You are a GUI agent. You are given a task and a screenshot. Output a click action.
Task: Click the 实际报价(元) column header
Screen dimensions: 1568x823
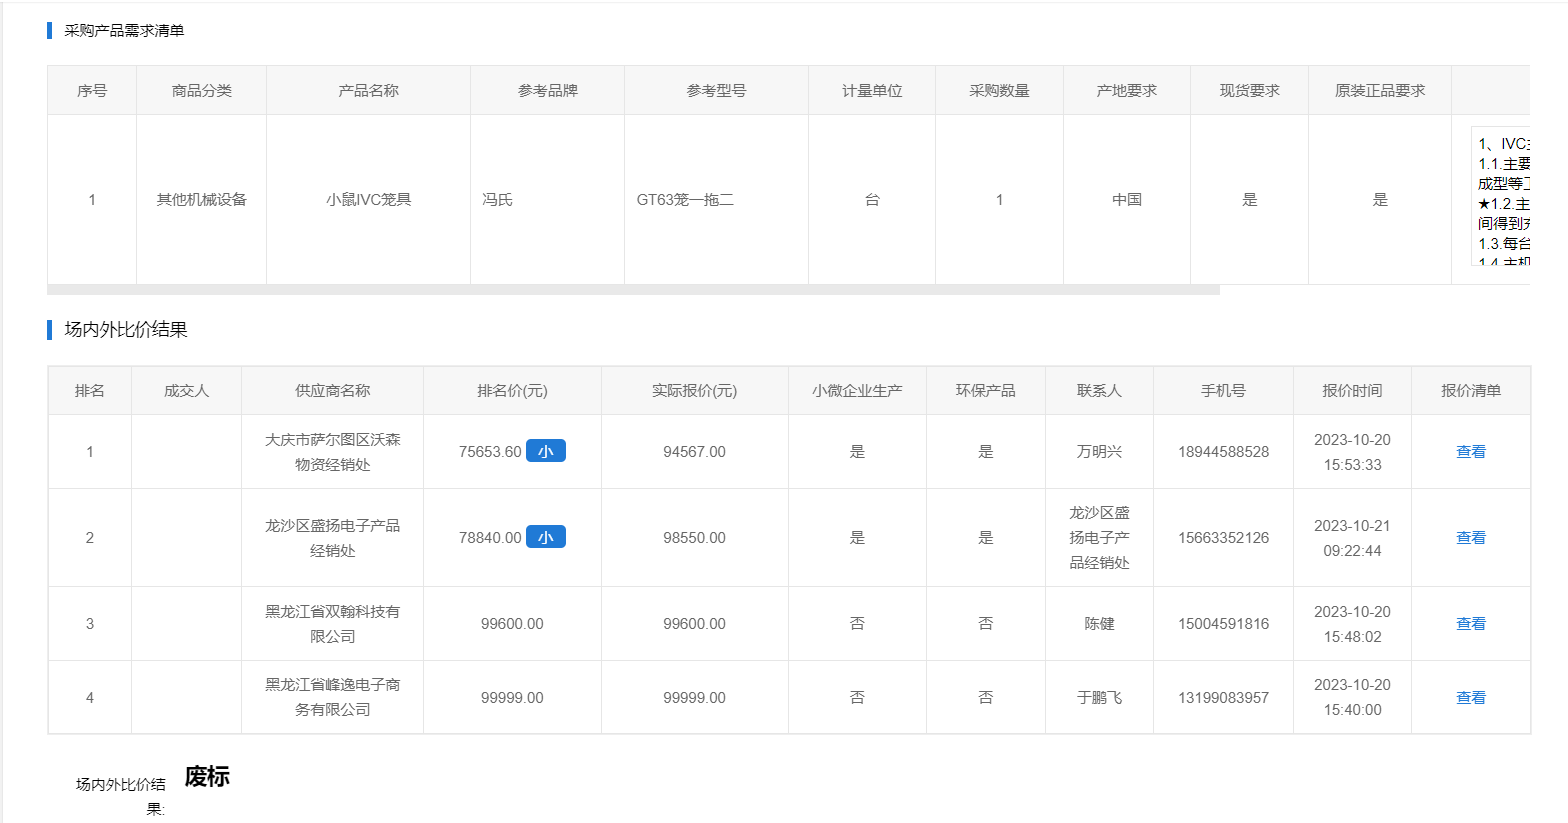[x=694, y=391]
